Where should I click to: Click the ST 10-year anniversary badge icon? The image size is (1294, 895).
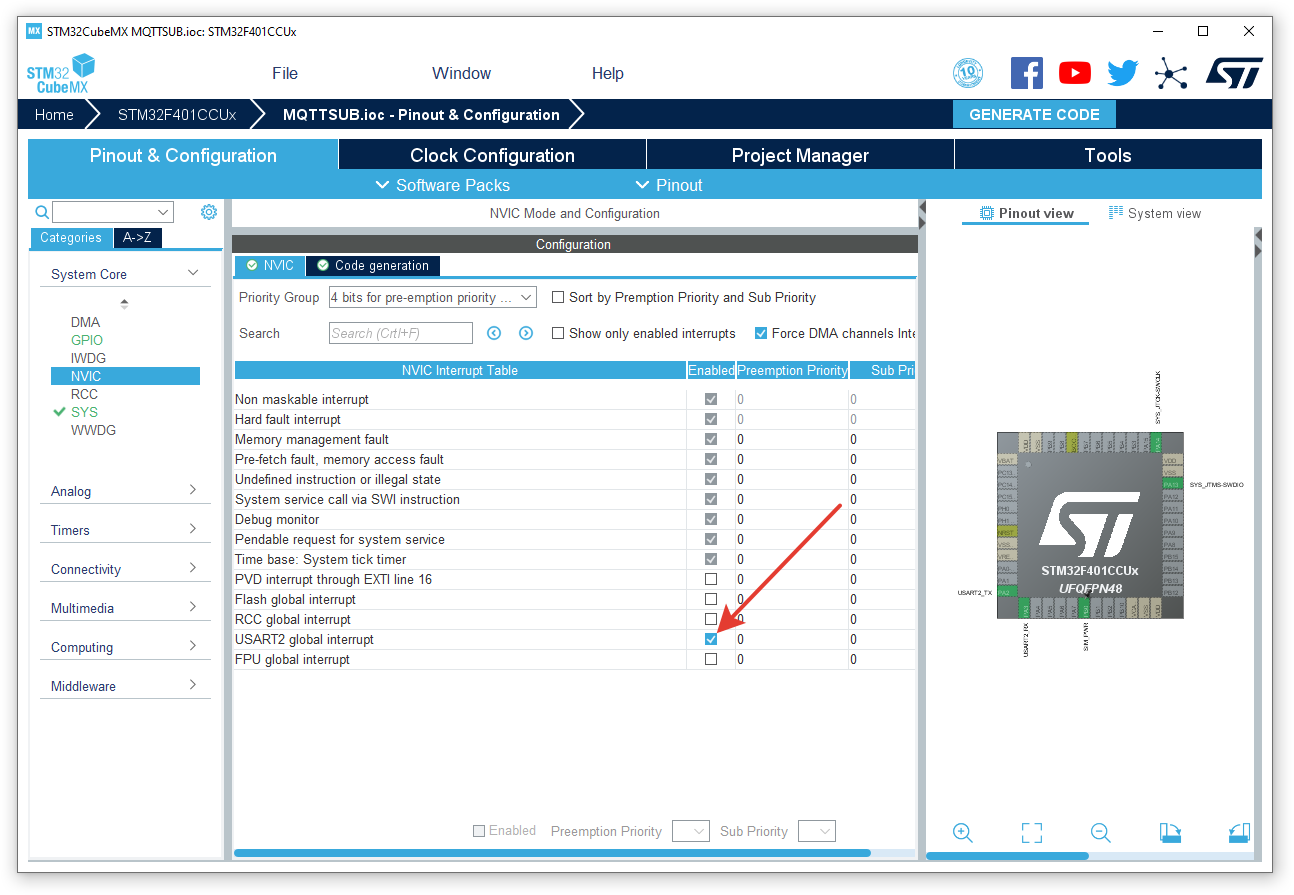(x=968, y=73)
